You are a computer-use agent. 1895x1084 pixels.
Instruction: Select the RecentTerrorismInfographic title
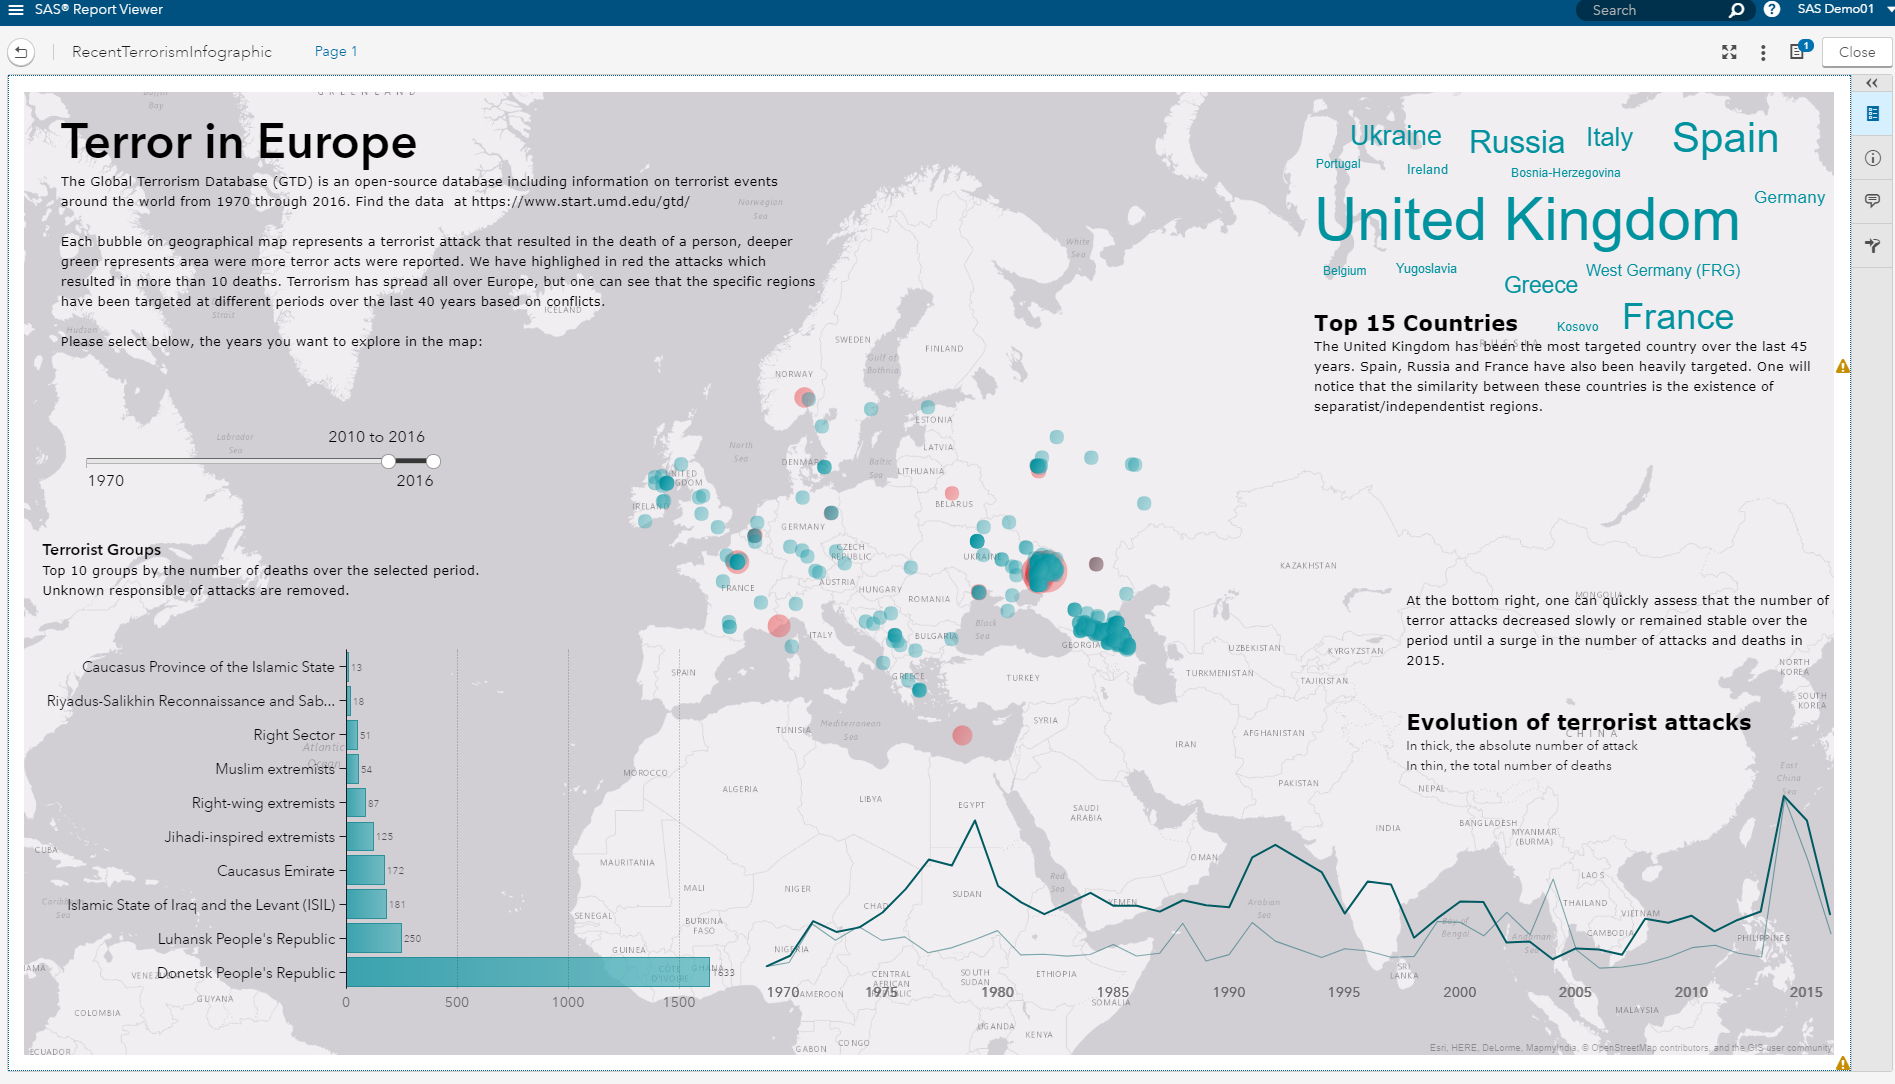click(171, 51)
